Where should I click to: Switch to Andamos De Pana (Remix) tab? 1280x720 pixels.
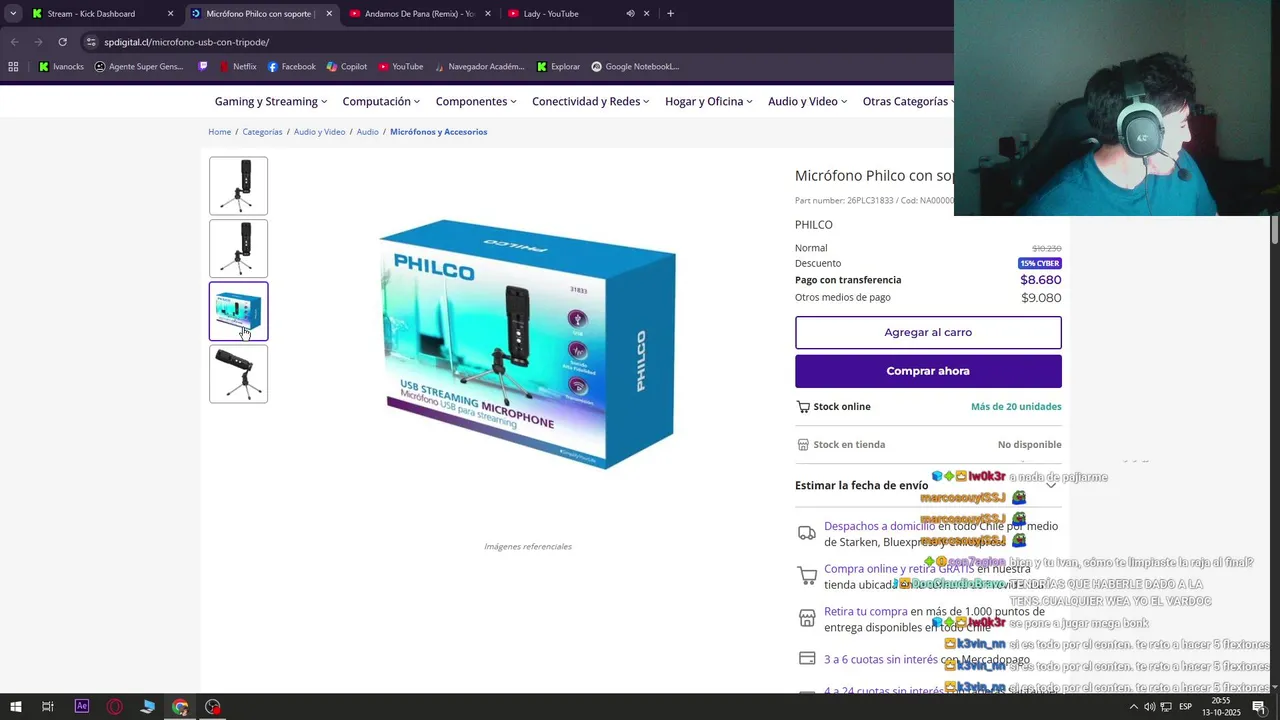(420, 14)
